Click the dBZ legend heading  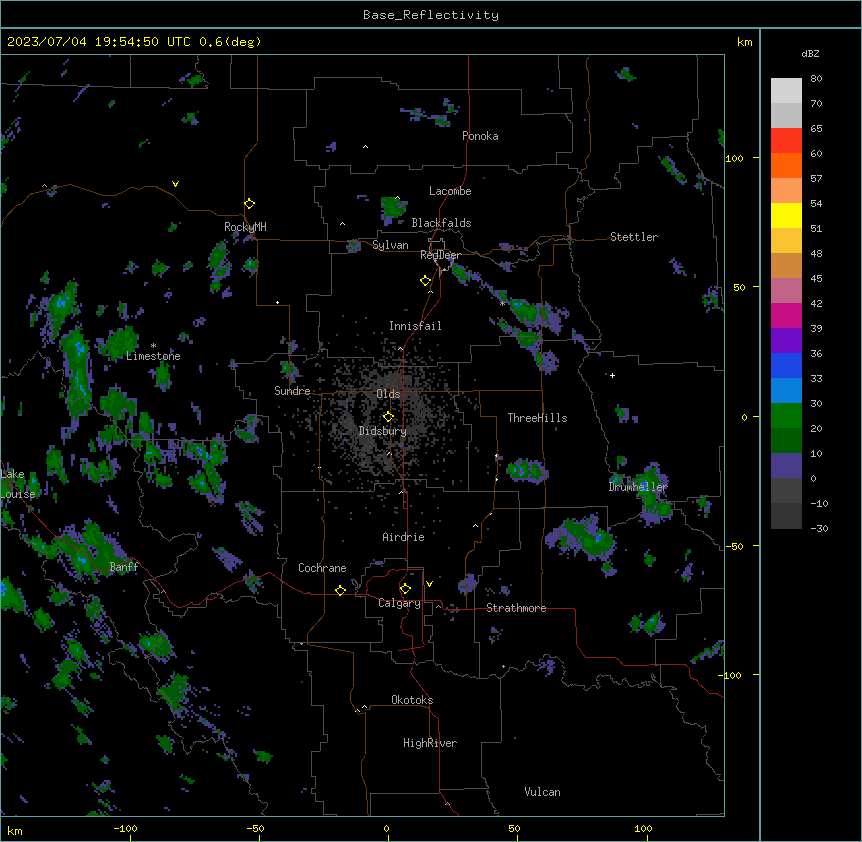coord(810,53)
